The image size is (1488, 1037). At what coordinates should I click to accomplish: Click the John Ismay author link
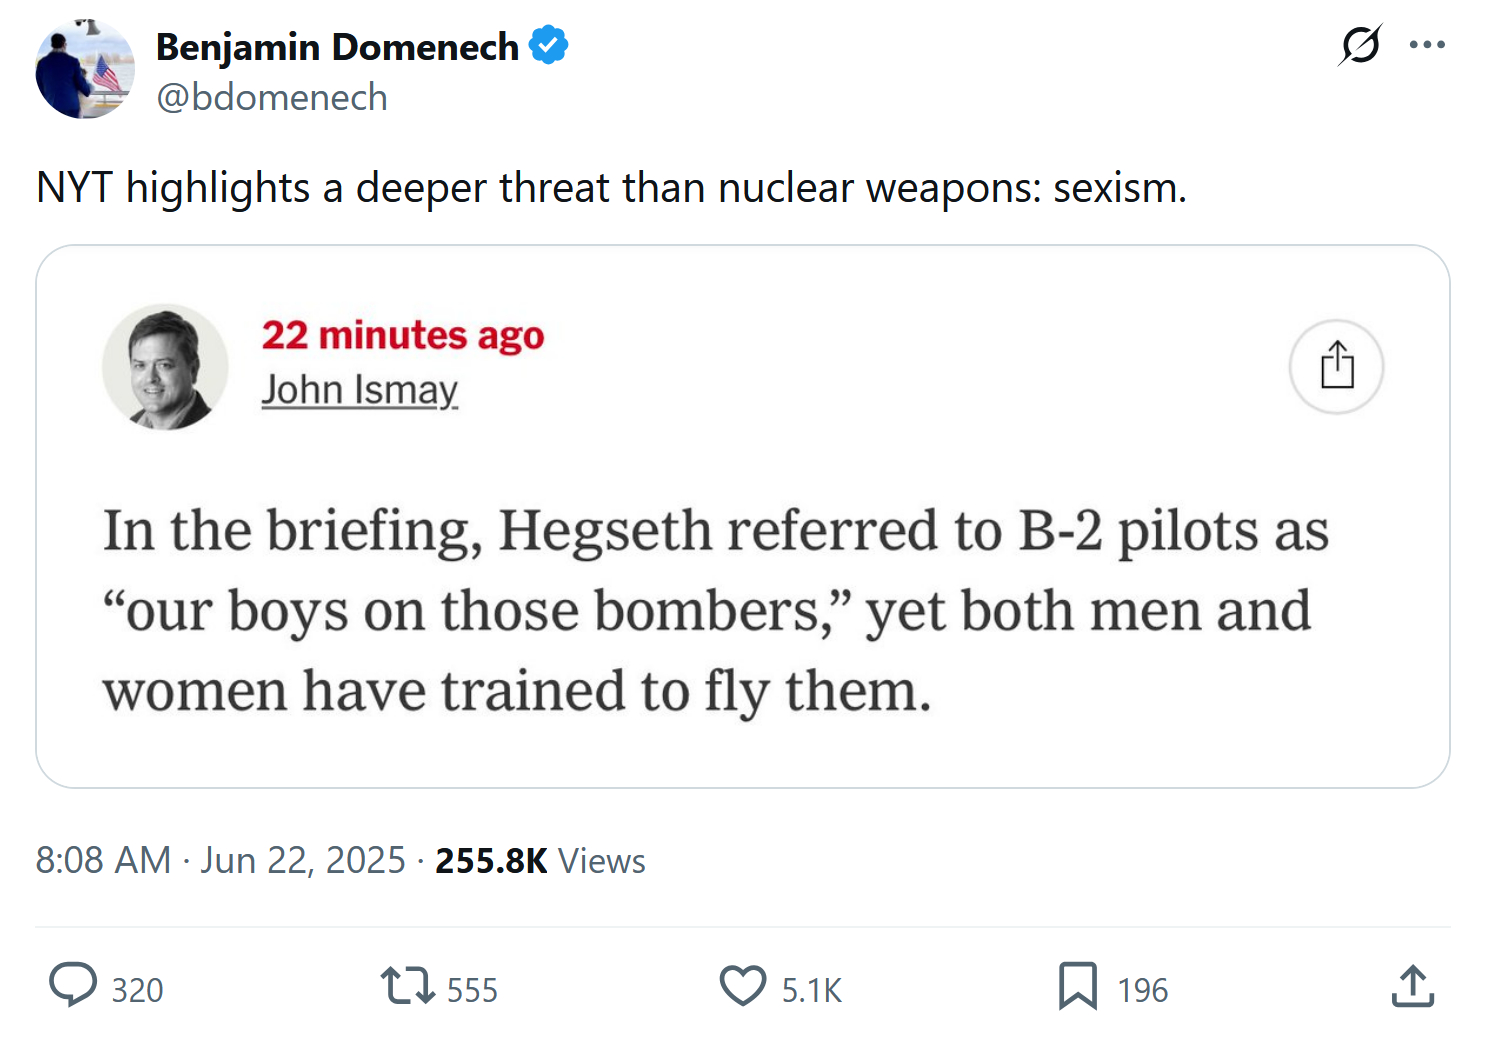tap(360, 389)
